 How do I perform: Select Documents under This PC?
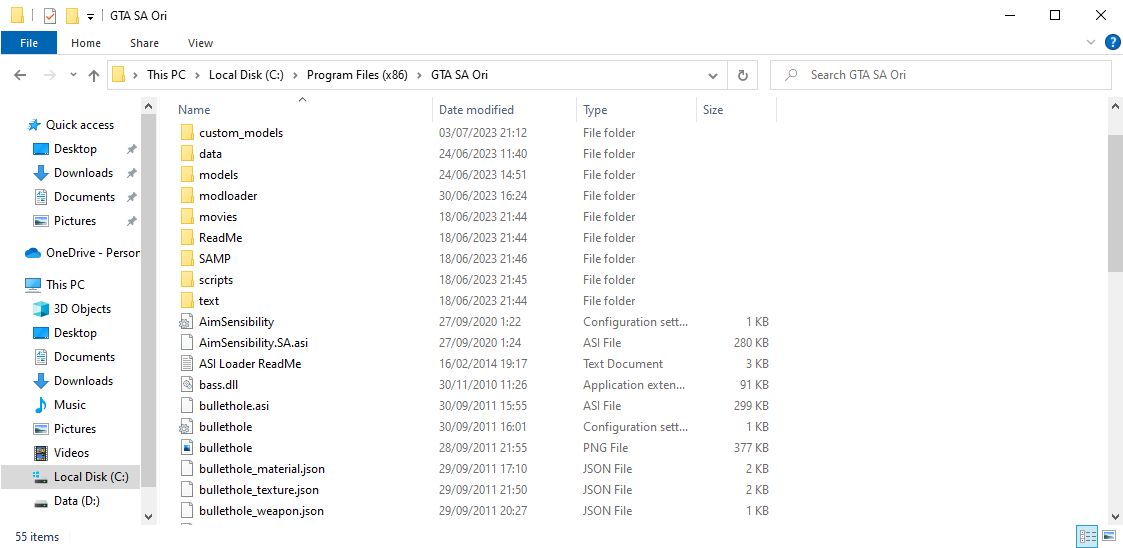(84, 357)
